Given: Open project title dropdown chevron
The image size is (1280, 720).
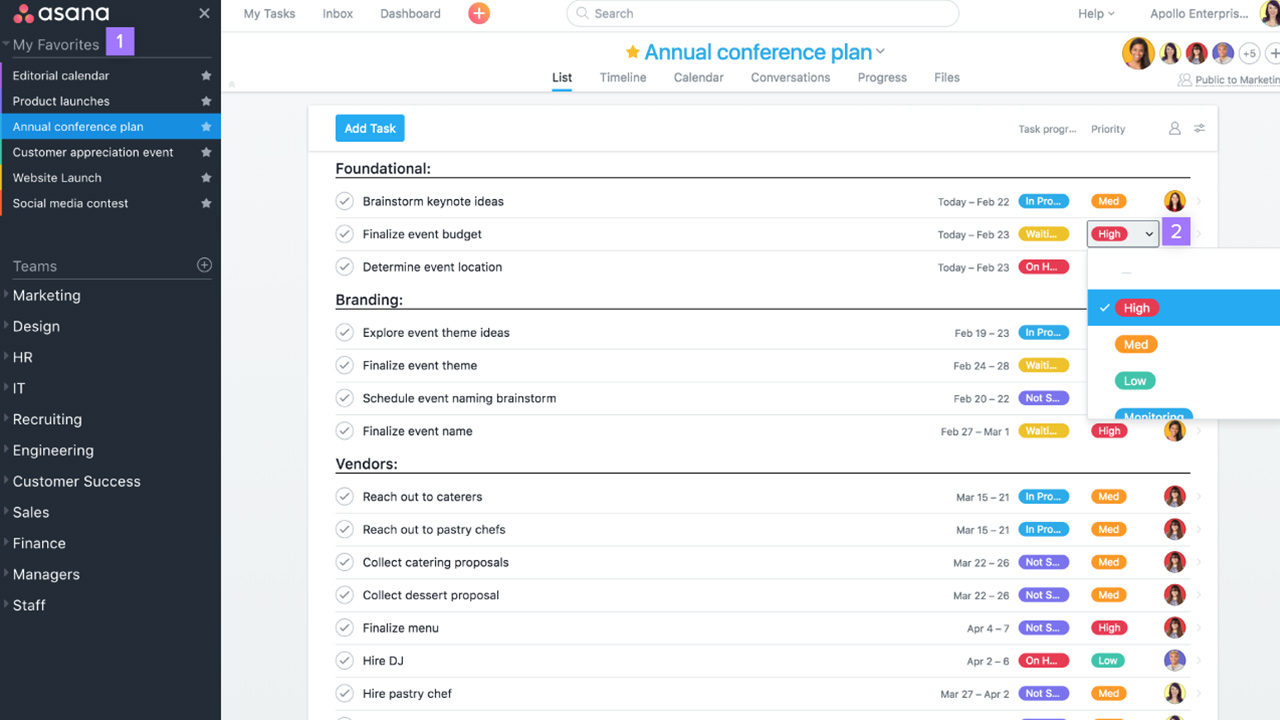Looking at the screenshot, I should (880, 52).
